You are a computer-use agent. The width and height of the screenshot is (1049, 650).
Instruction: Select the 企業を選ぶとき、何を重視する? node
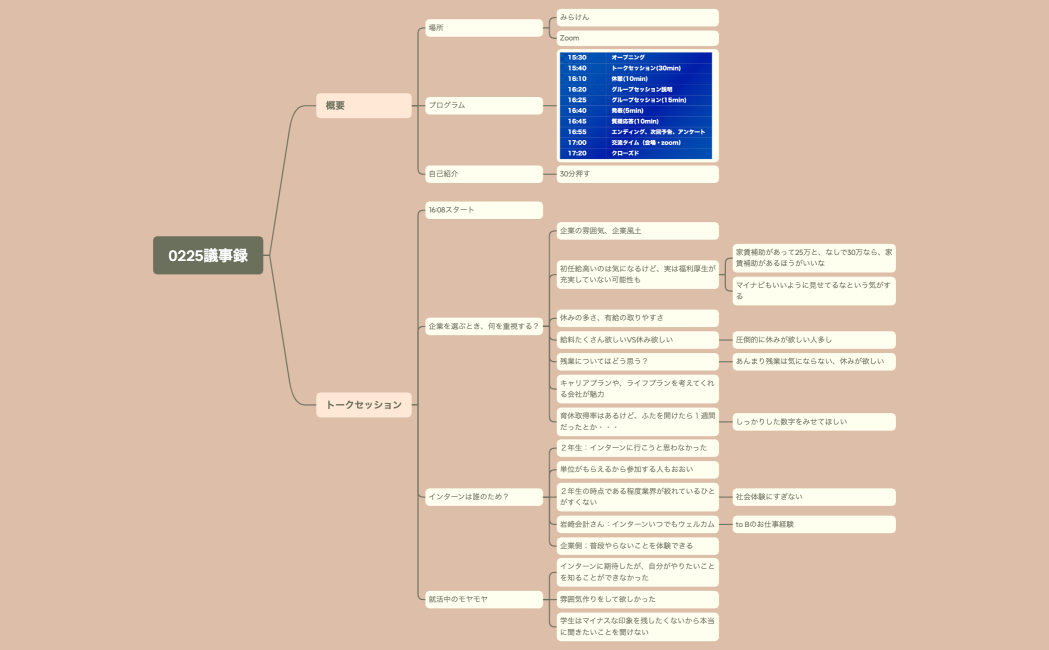(482, 324)
